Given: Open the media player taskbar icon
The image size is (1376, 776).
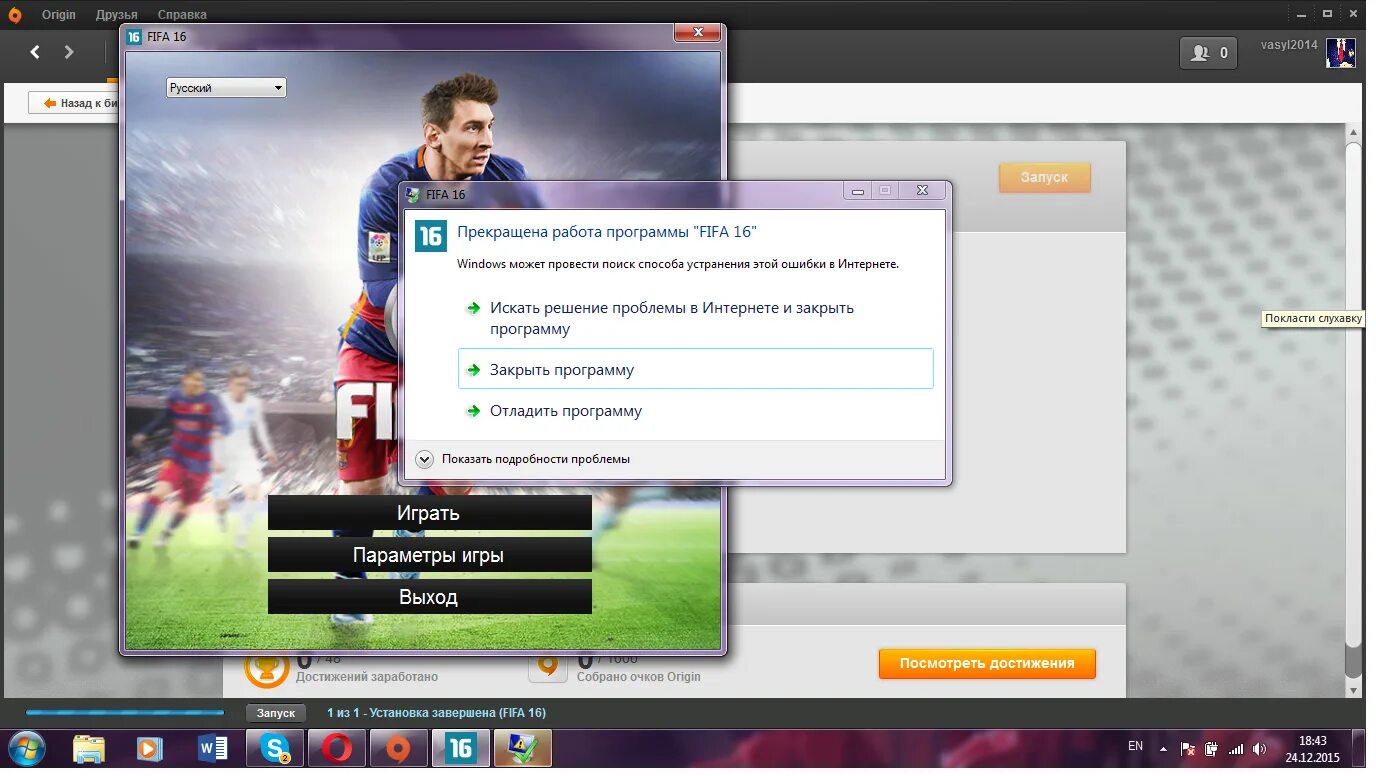Looking at the screenshot, I should tap(150, 749).
